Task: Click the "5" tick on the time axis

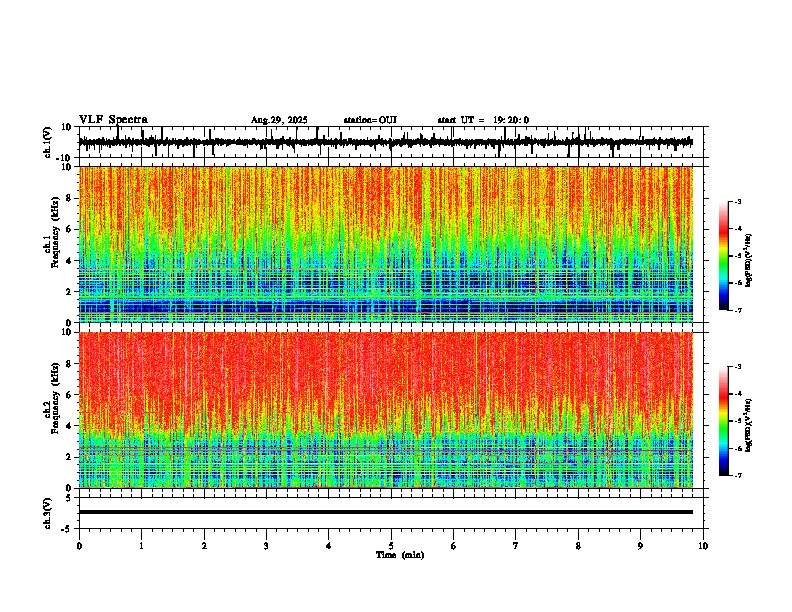Action: click(x=391, y=546)
